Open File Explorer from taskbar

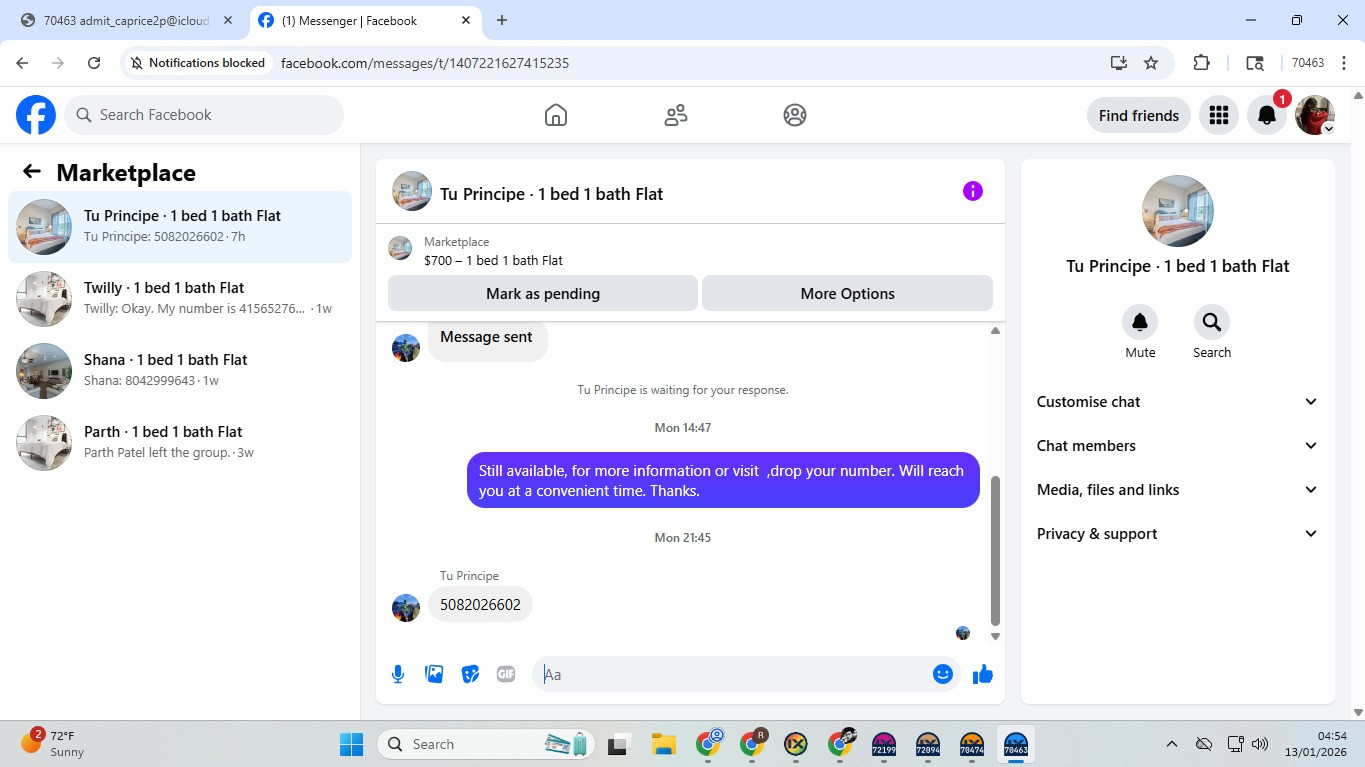[x=663, y=744]
